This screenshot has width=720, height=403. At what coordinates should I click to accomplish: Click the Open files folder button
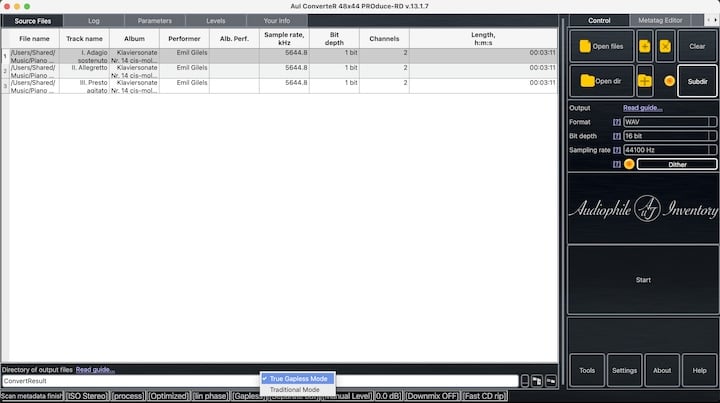point(602,46)
